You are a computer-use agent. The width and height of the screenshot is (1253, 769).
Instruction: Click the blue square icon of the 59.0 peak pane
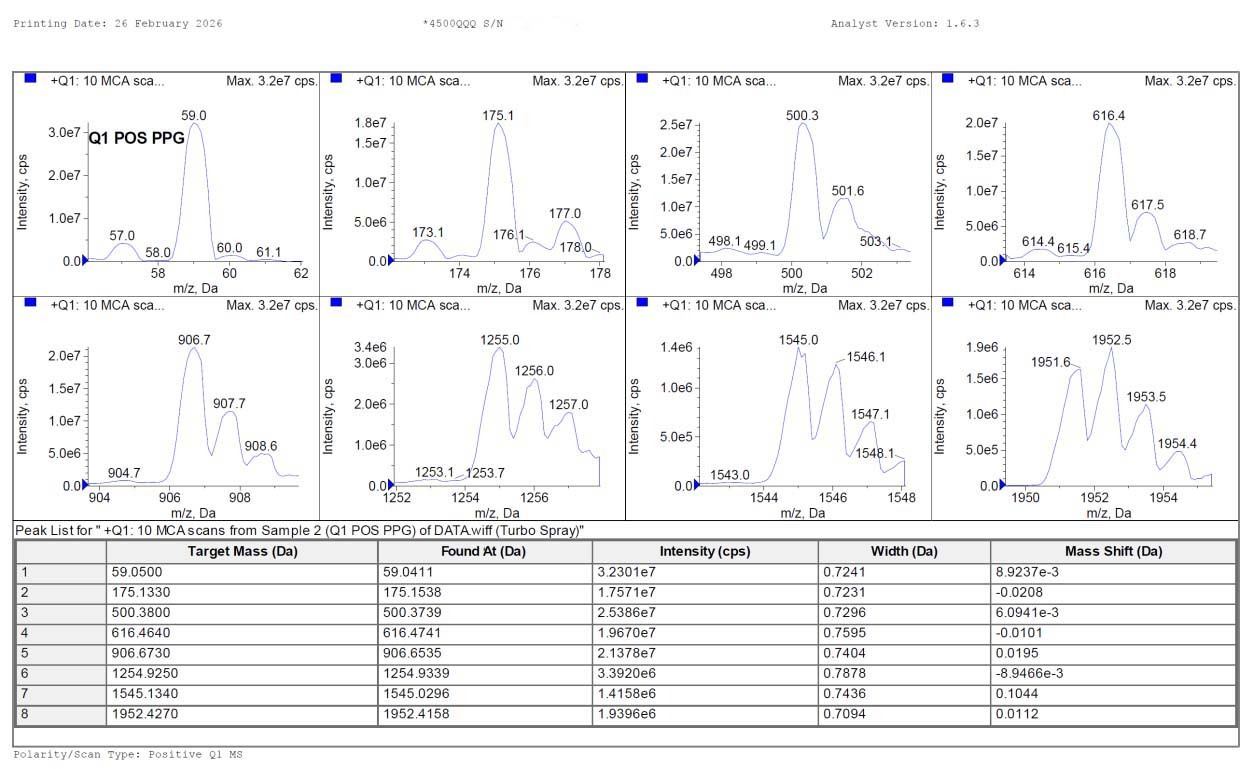31,78
